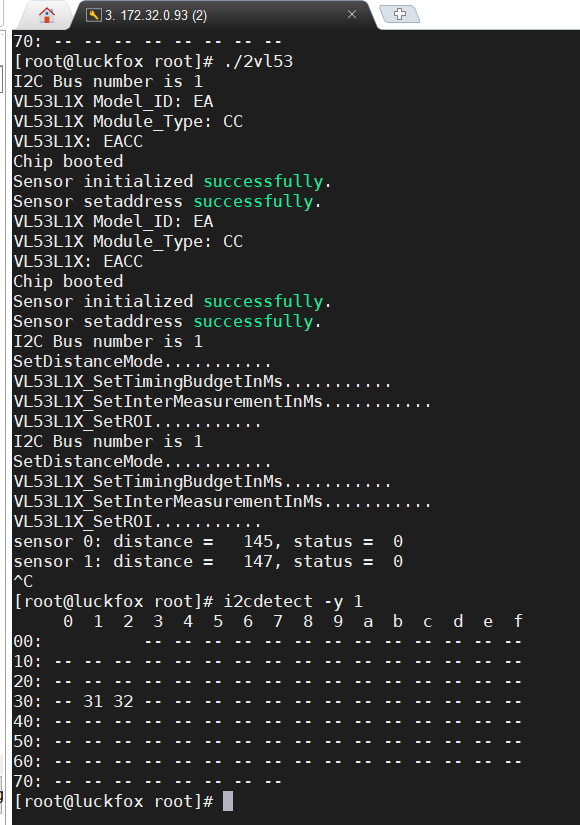Image resolution: width=580 pixels, height=825 pixels.
Task: Click the sensor 1 distance 147 line
Action: [208, 561]
